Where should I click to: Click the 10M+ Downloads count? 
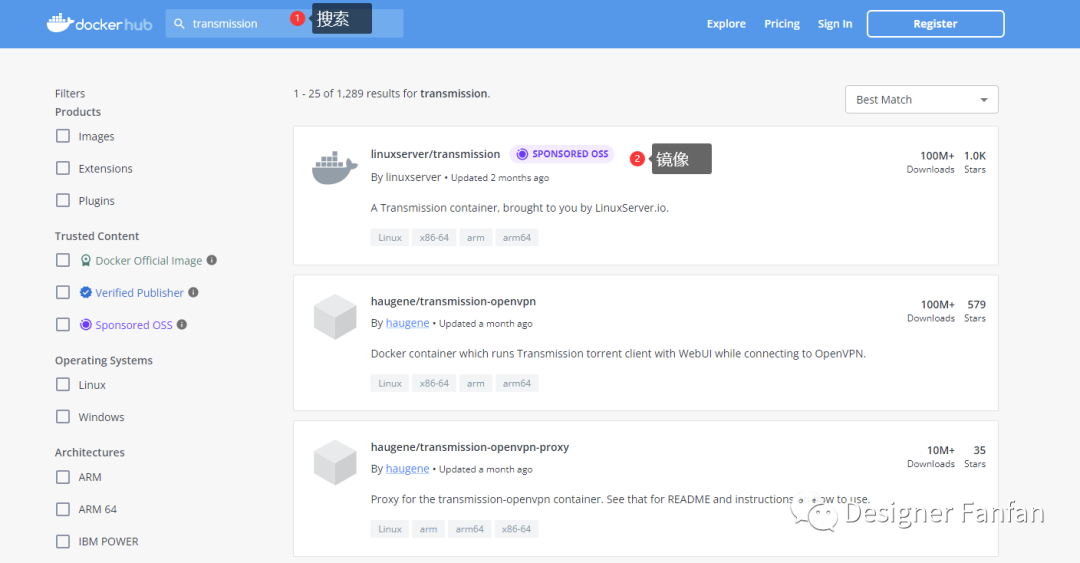[x=940, y=450]
